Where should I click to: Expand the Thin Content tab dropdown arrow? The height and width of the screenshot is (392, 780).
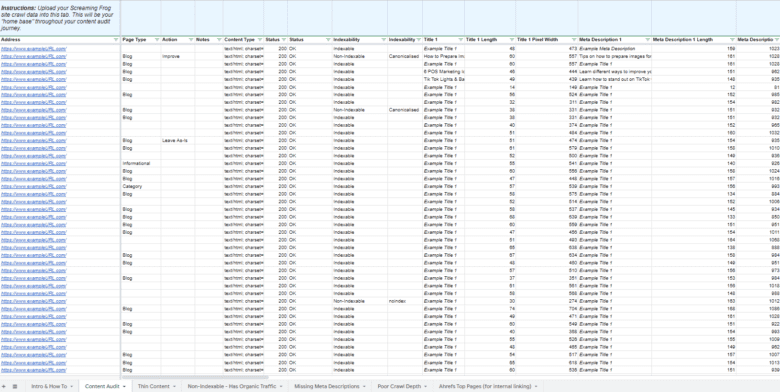(x=175, y=387)
